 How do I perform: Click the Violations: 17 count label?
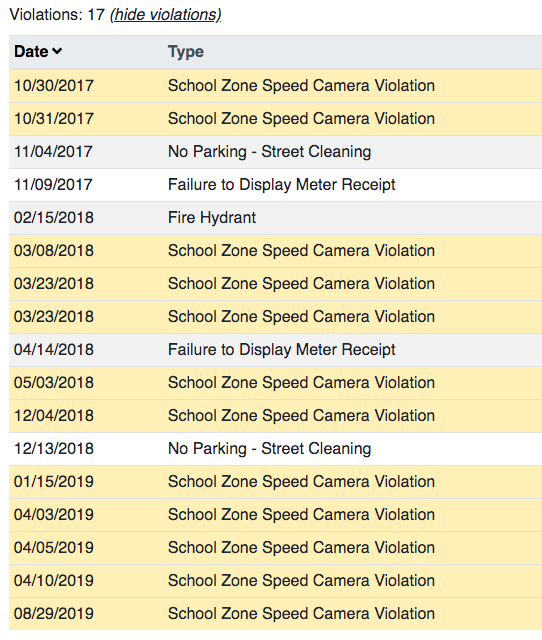coord(57,15)
